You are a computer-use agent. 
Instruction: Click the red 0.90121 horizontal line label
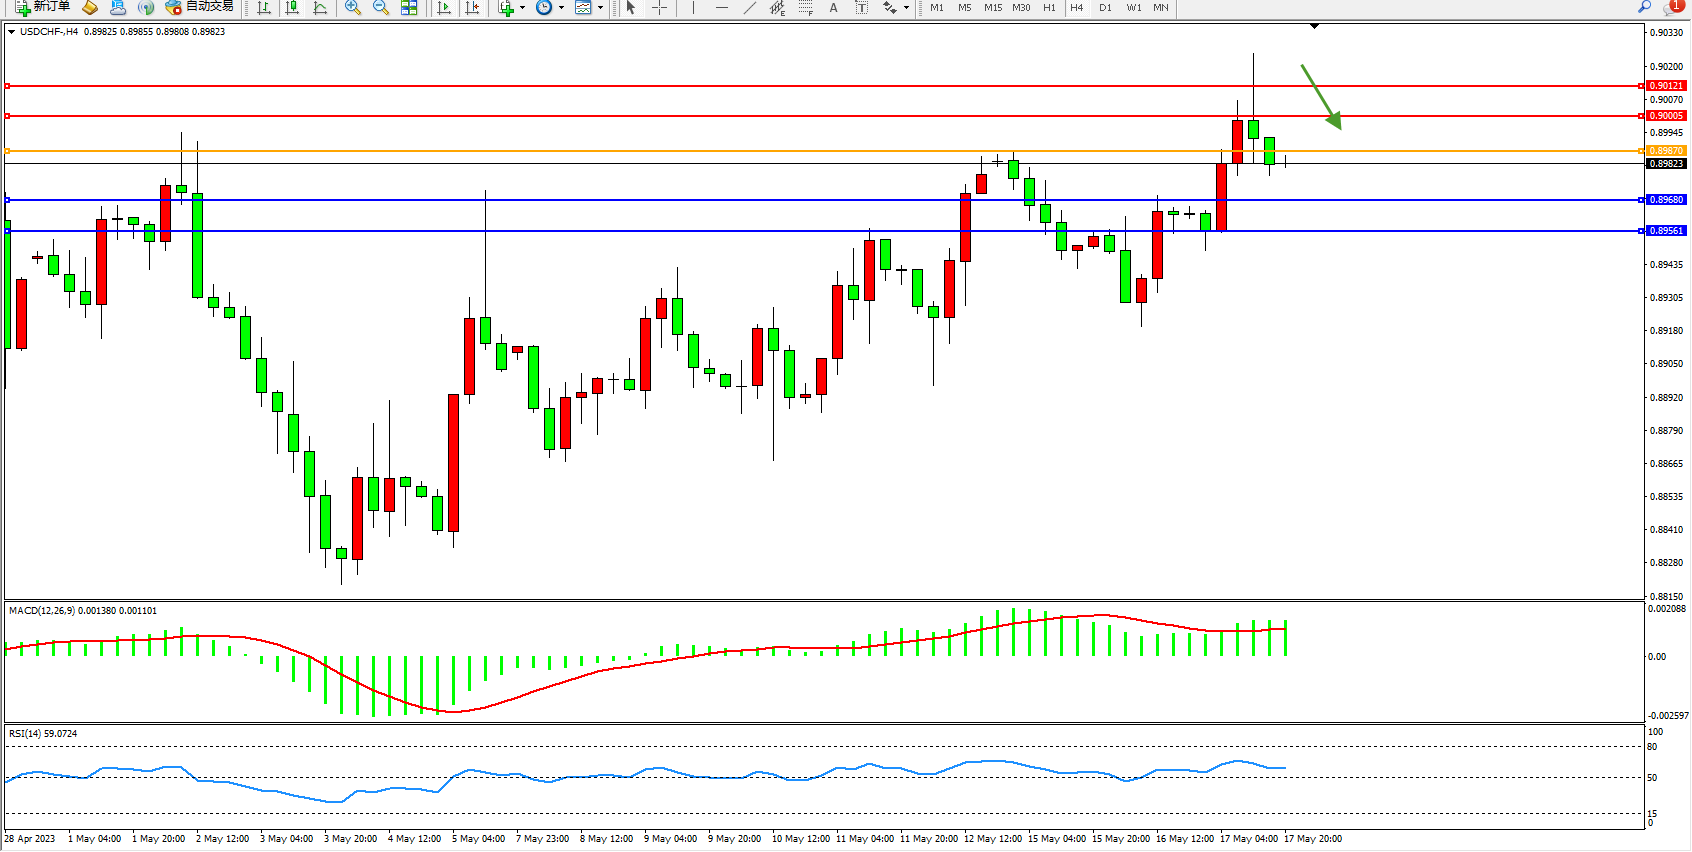[x=1666, y=86]
